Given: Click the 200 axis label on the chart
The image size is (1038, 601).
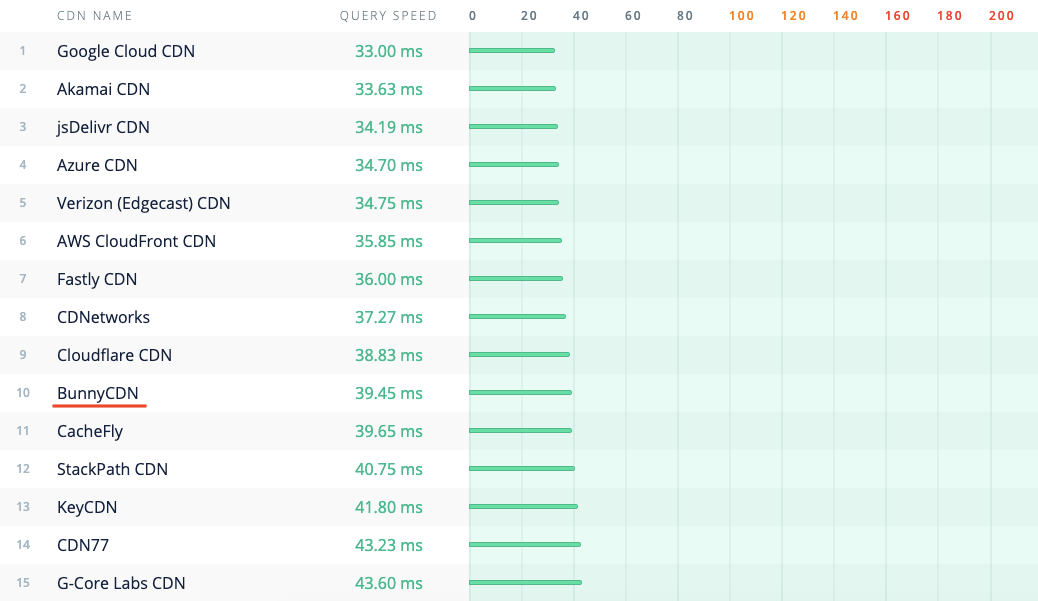Looking at the screenshot, I should click(1001, 16).
